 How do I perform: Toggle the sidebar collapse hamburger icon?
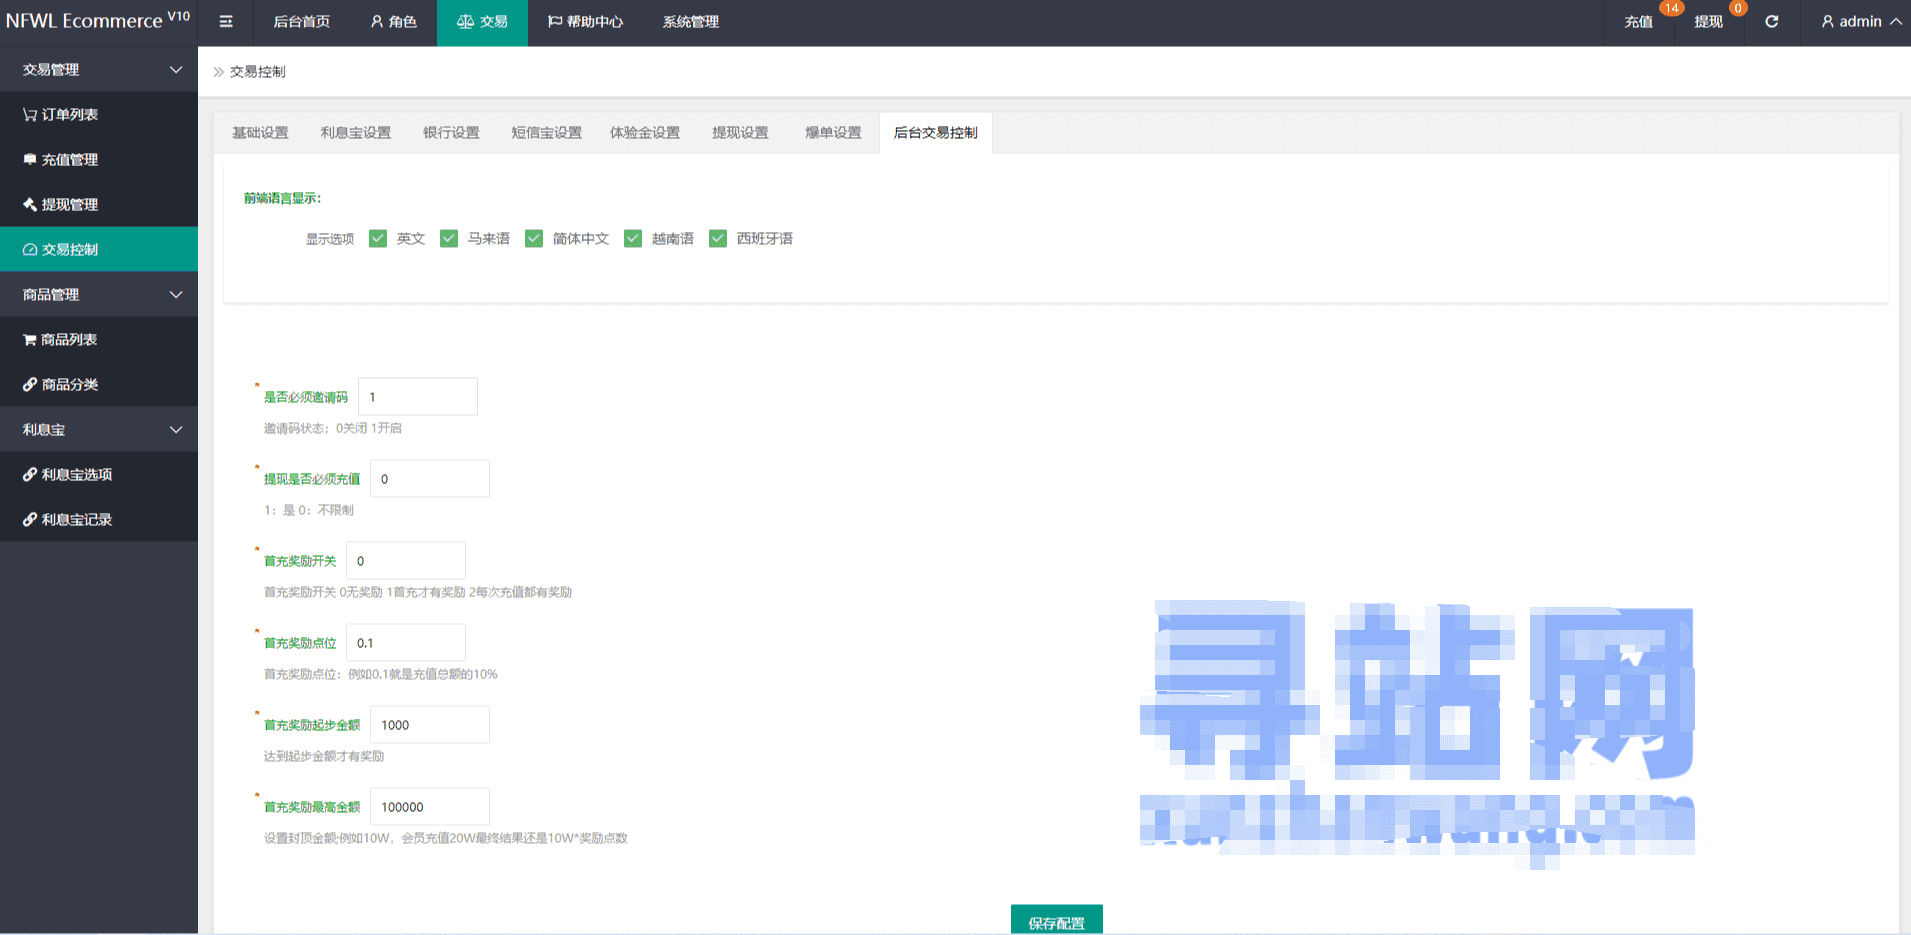(x=226, y=21)
